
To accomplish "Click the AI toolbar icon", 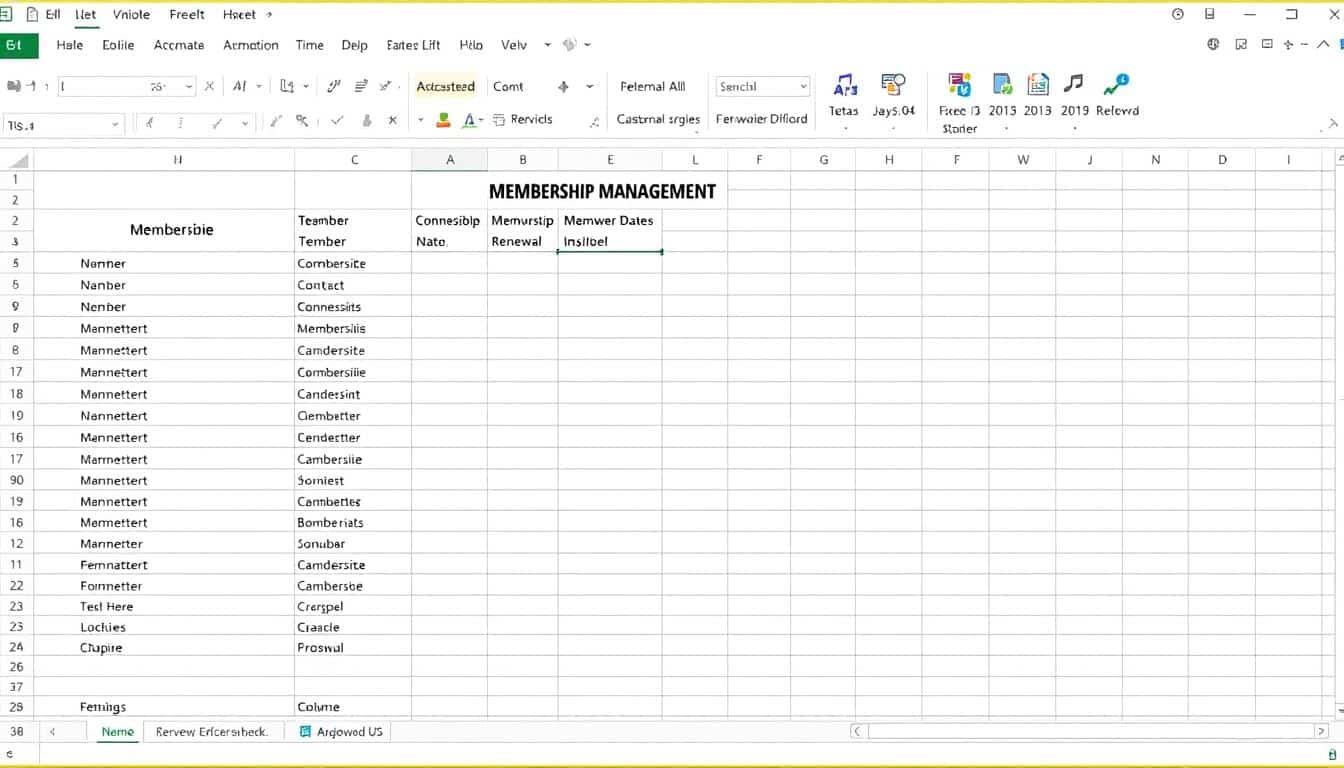I will (x=240, y=86).
